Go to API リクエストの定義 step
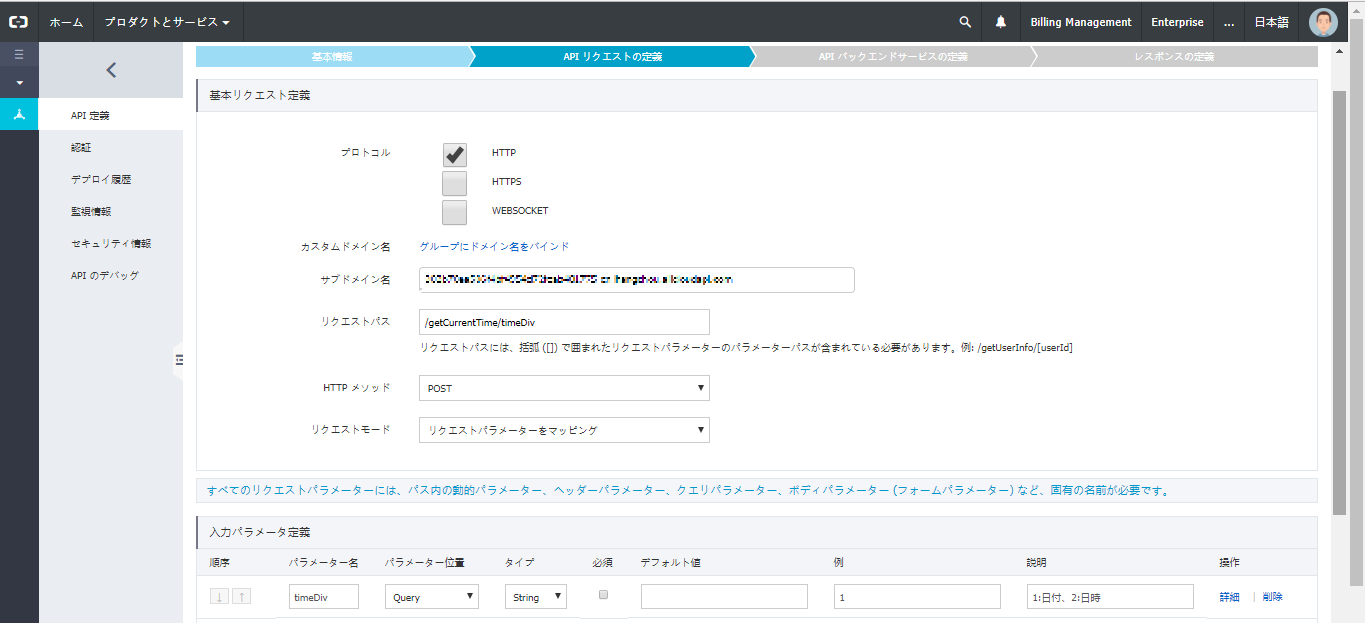The image size is (1365, 623). coord(612,57)
